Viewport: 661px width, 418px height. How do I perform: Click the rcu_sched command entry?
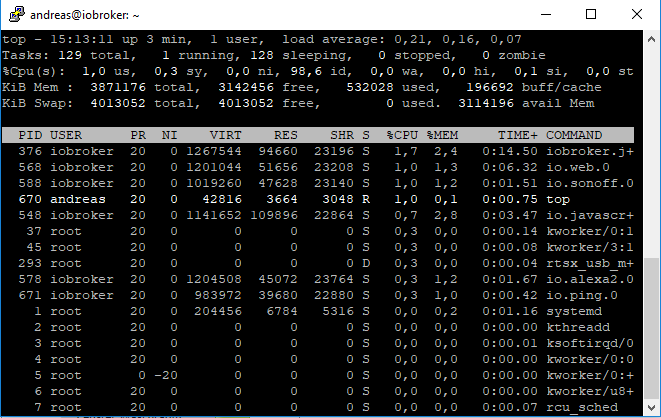click(x=582, y=407)
